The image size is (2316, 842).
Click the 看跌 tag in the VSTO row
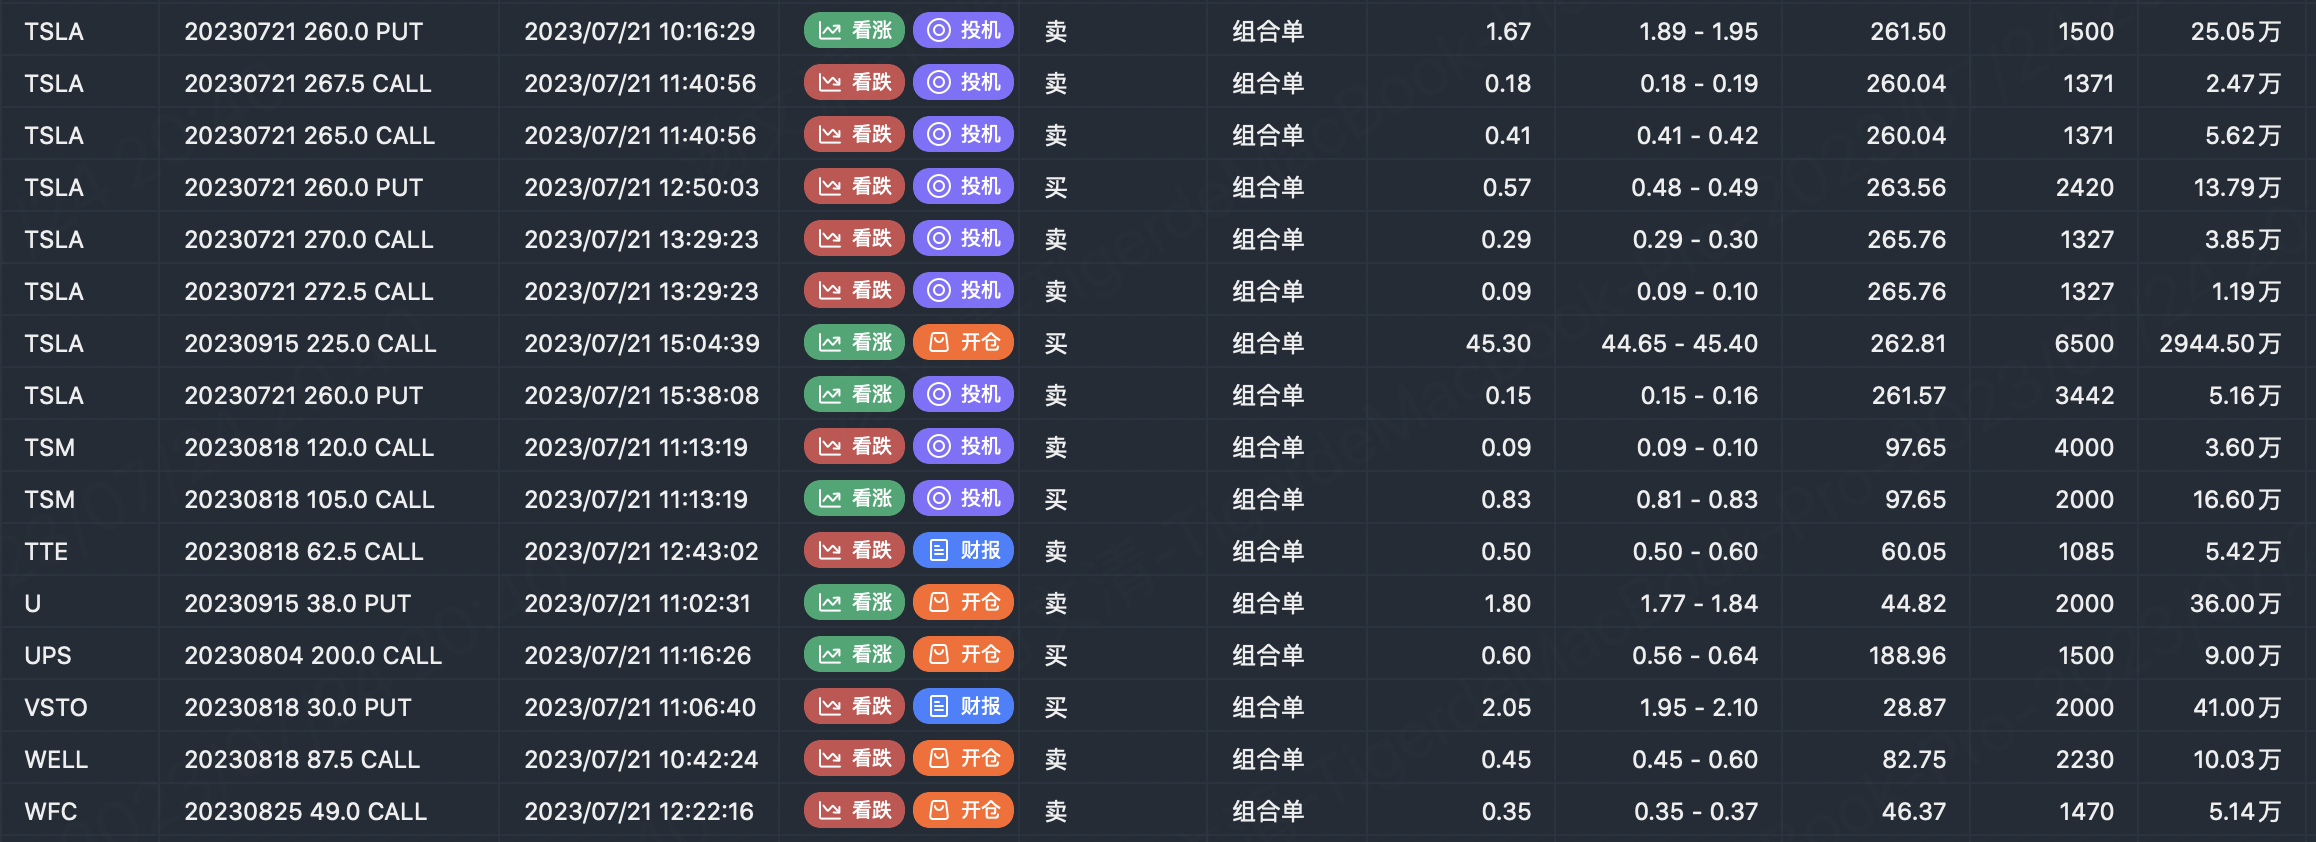coord(854,707)
